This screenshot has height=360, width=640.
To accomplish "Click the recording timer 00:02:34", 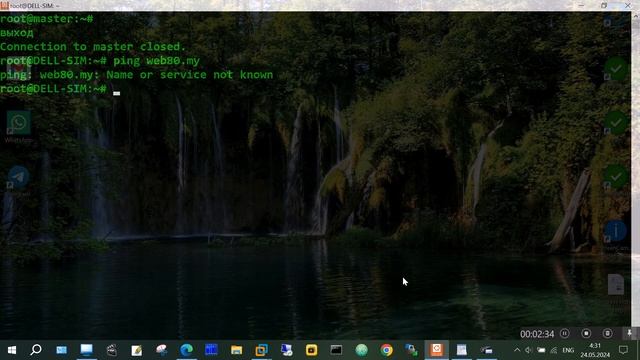I will 537,334.
